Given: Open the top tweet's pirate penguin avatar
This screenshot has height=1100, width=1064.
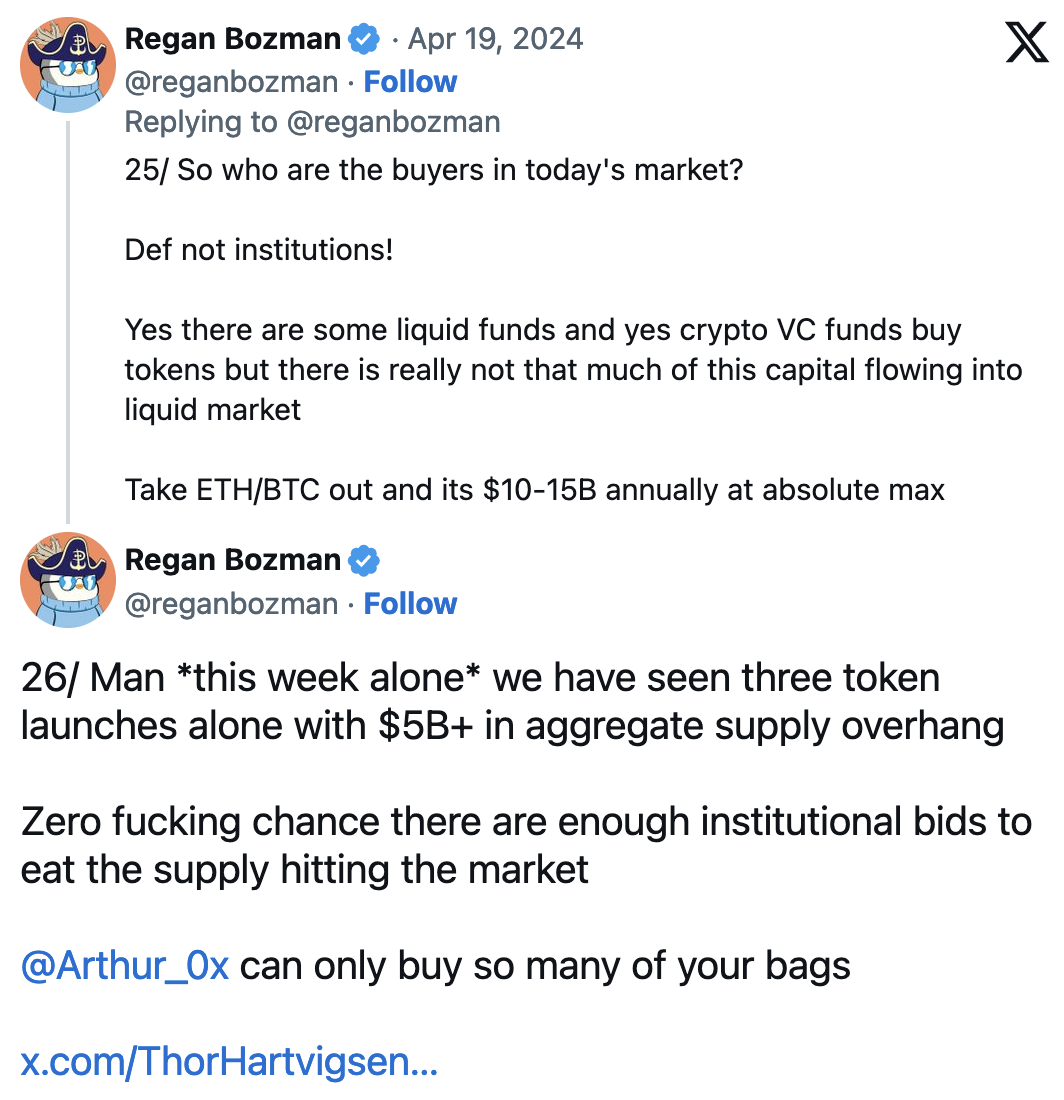Looking at the screenshot, I should point(68,65).
